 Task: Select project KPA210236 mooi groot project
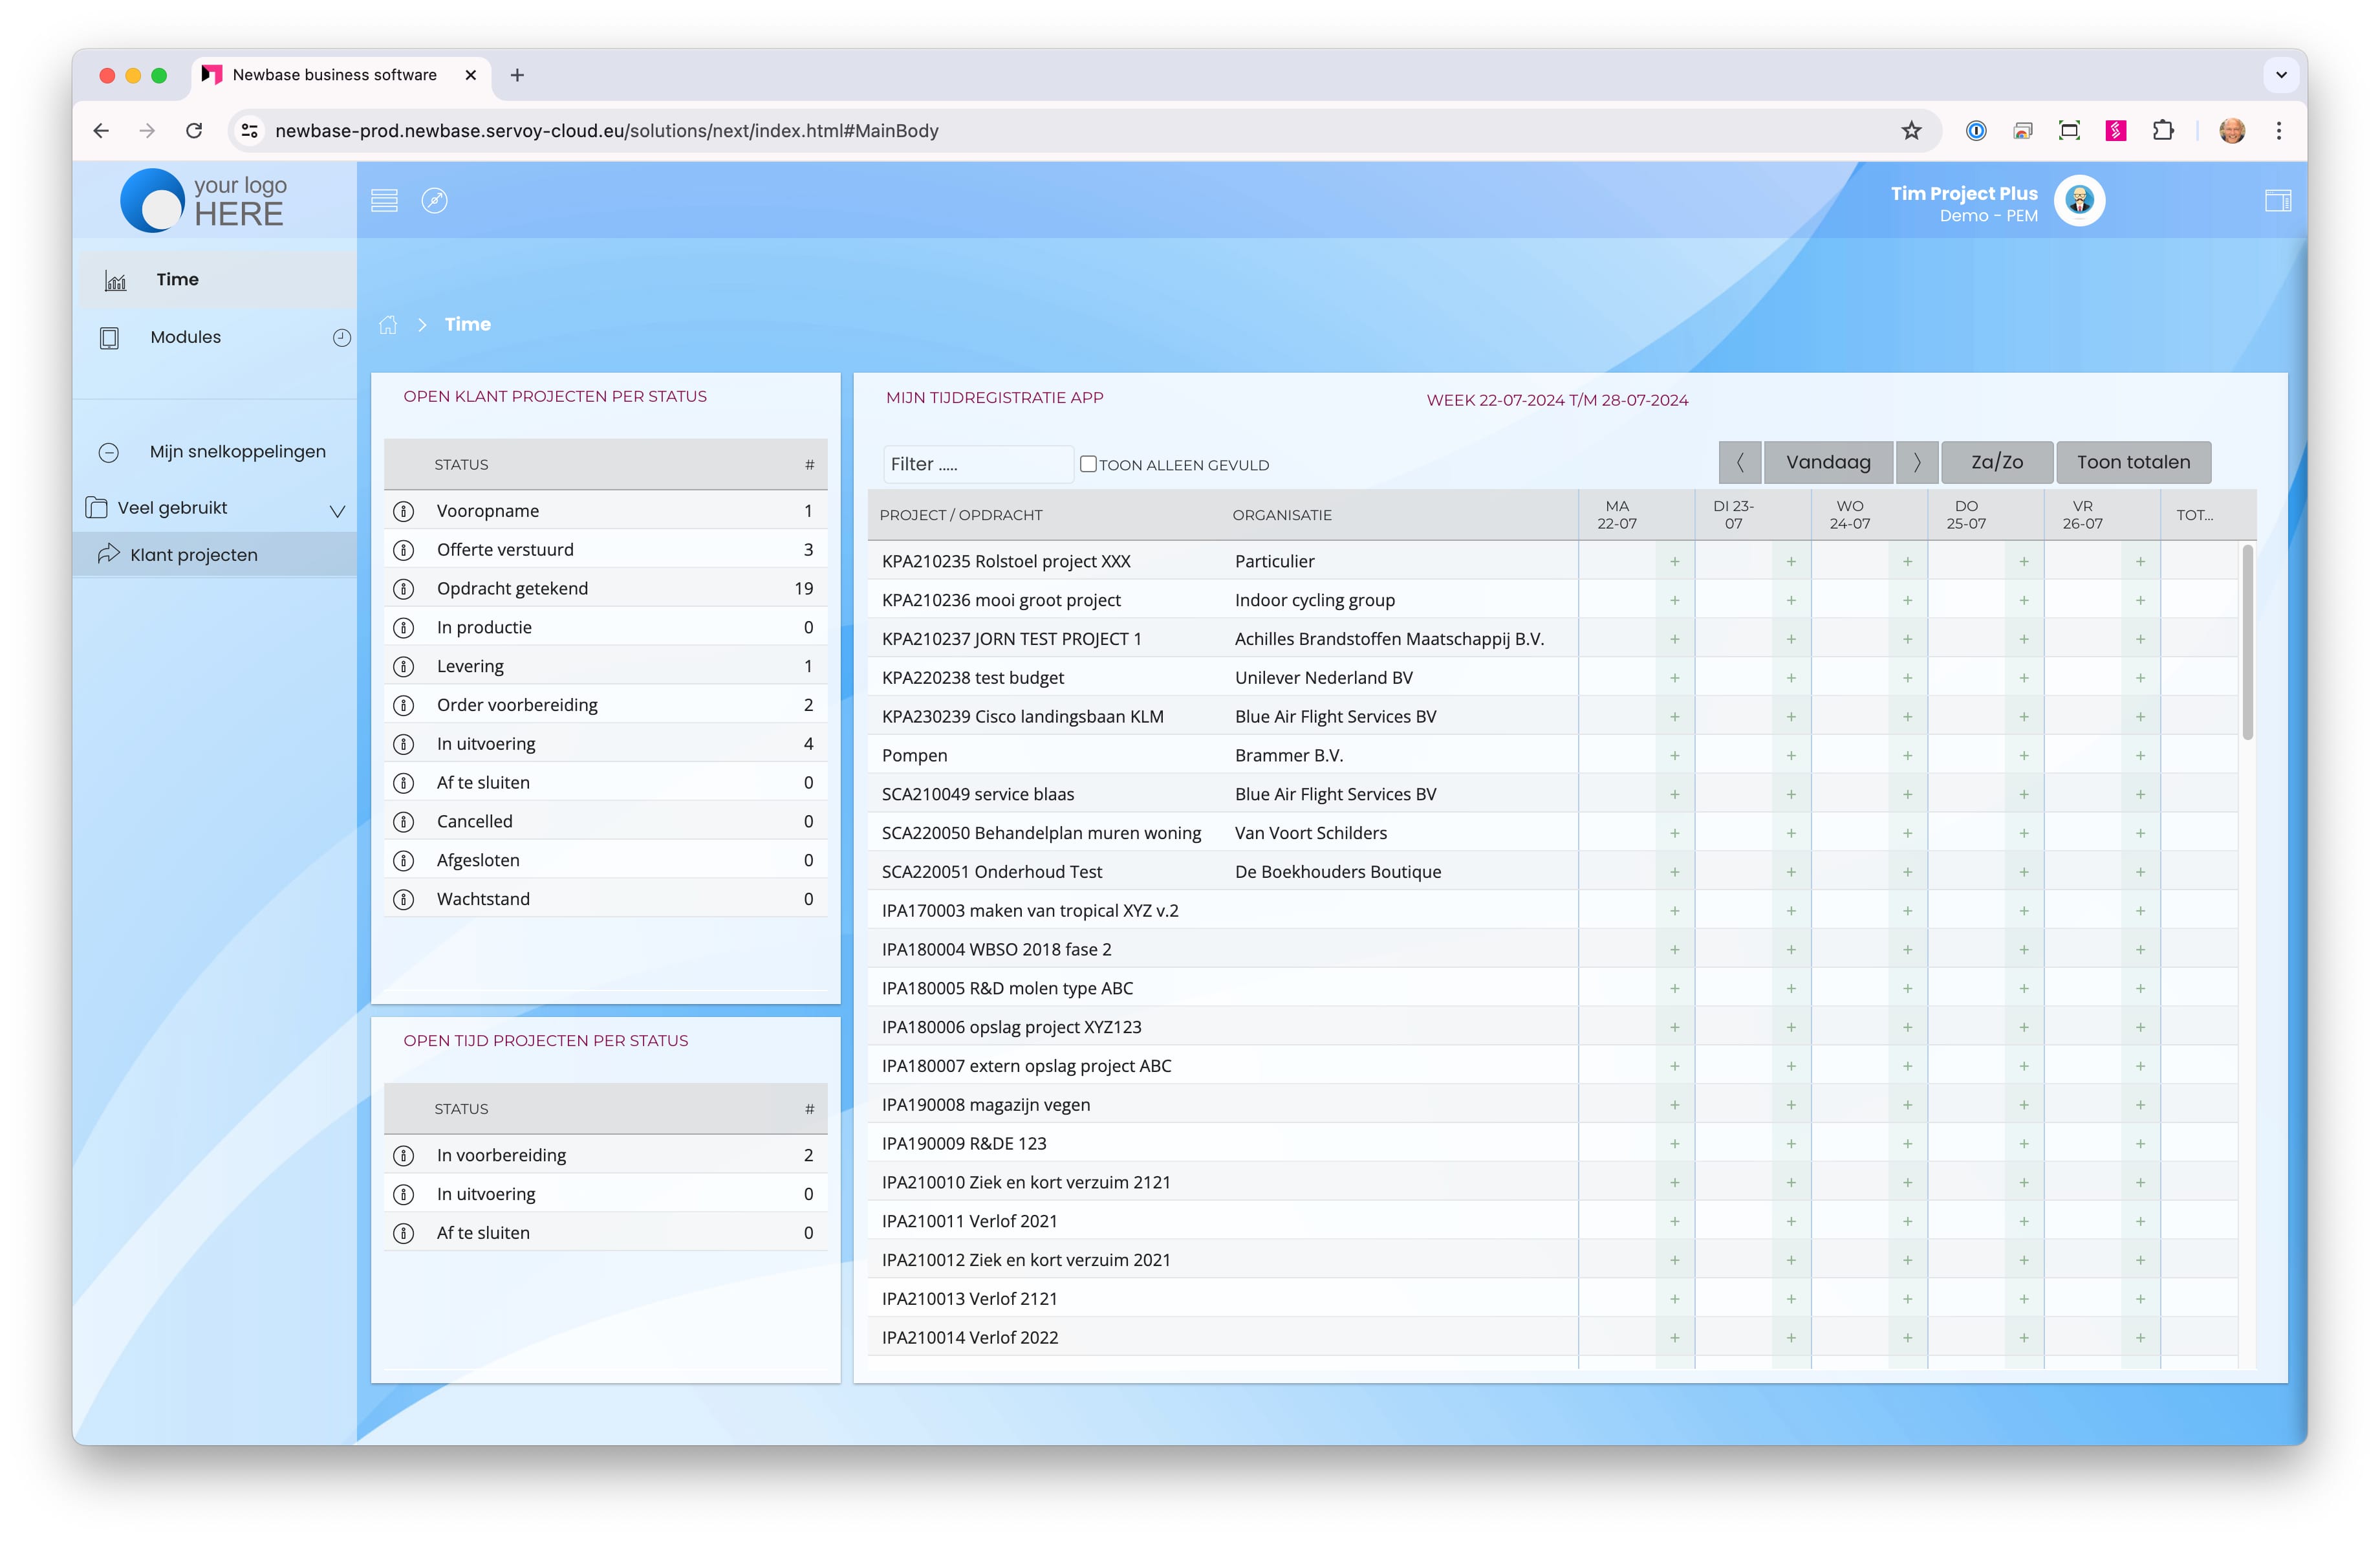tap(1001, 600)
